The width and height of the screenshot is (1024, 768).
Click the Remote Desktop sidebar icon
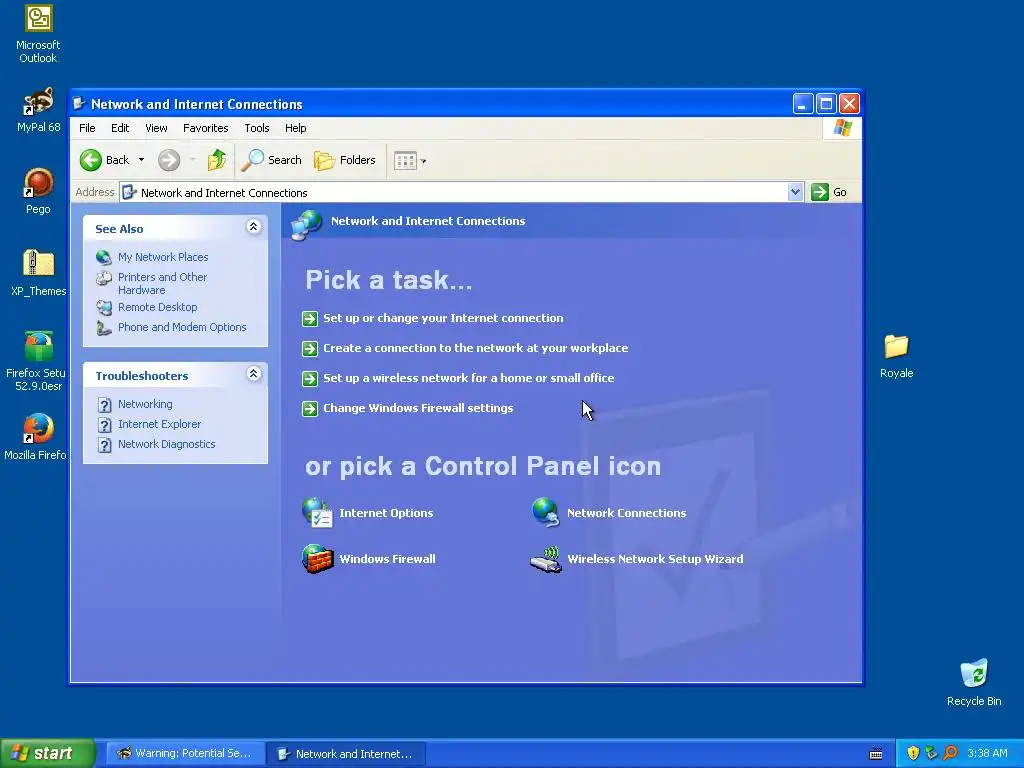coord(104,308)
